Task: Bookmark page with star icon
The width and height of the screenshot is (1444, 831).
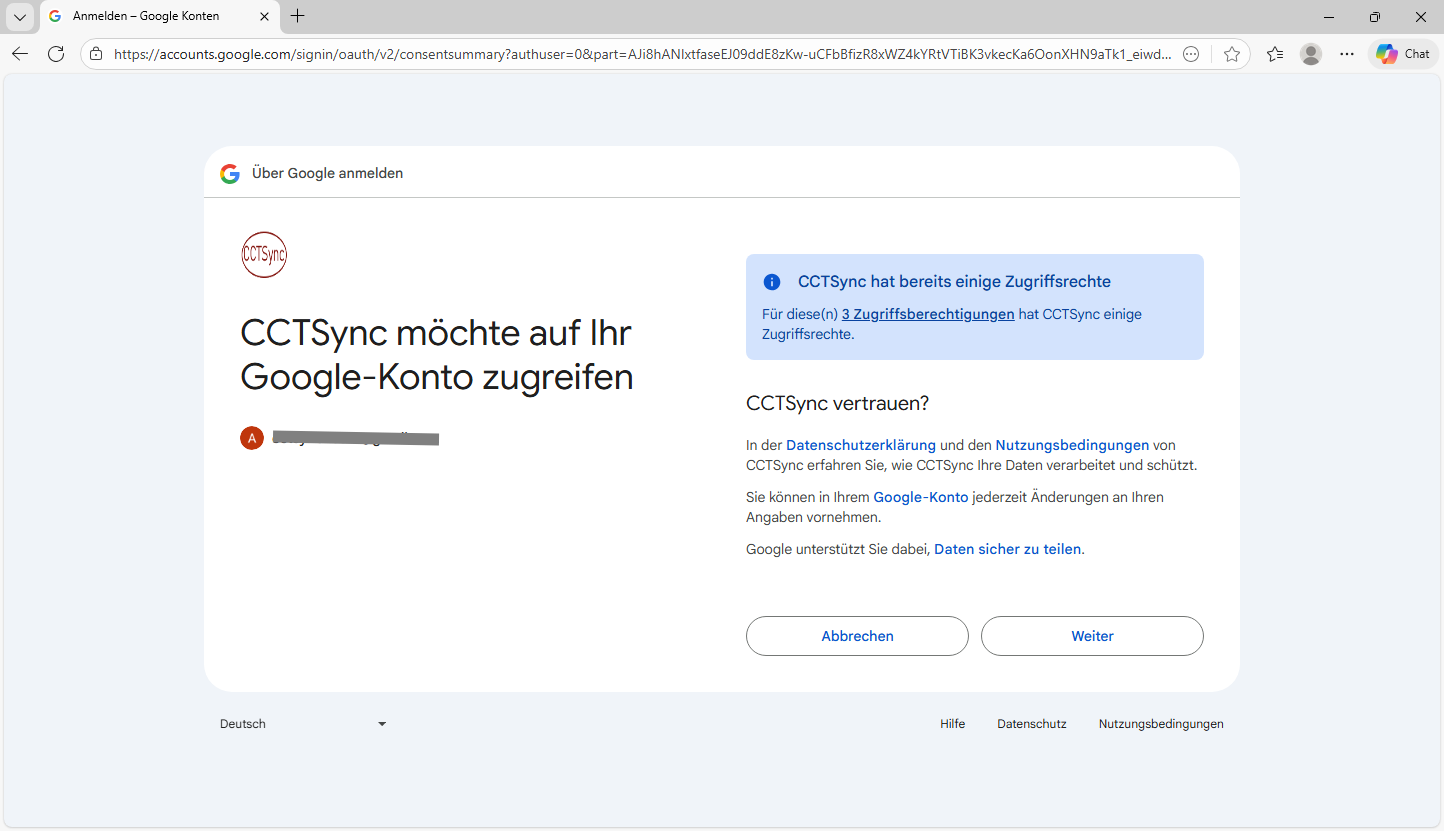Action: coord(1232,54)
